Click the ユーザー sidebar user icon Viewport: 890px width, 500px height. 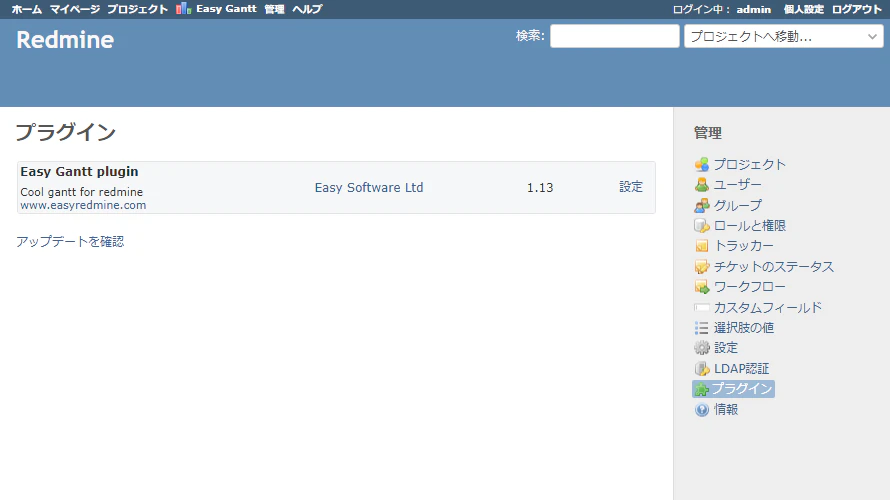(x=702, y=185)
